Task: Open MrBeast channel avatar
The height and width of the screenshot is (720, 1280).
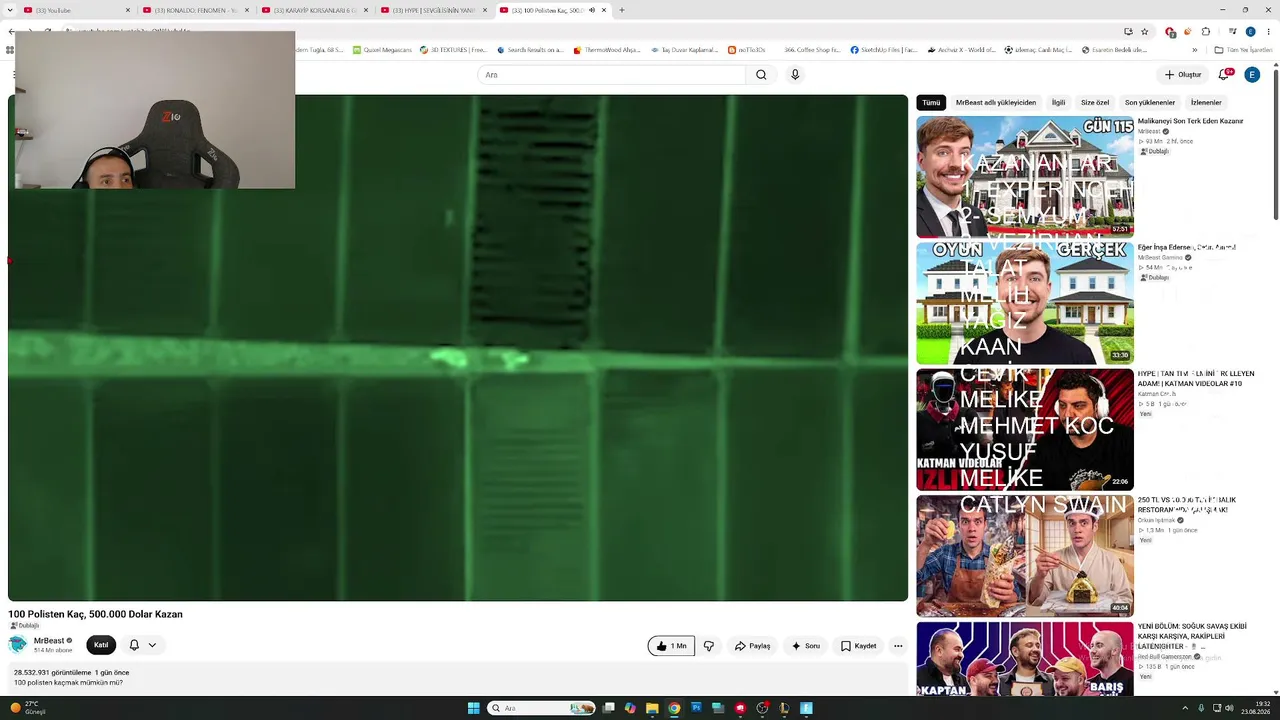Action: 18,645
